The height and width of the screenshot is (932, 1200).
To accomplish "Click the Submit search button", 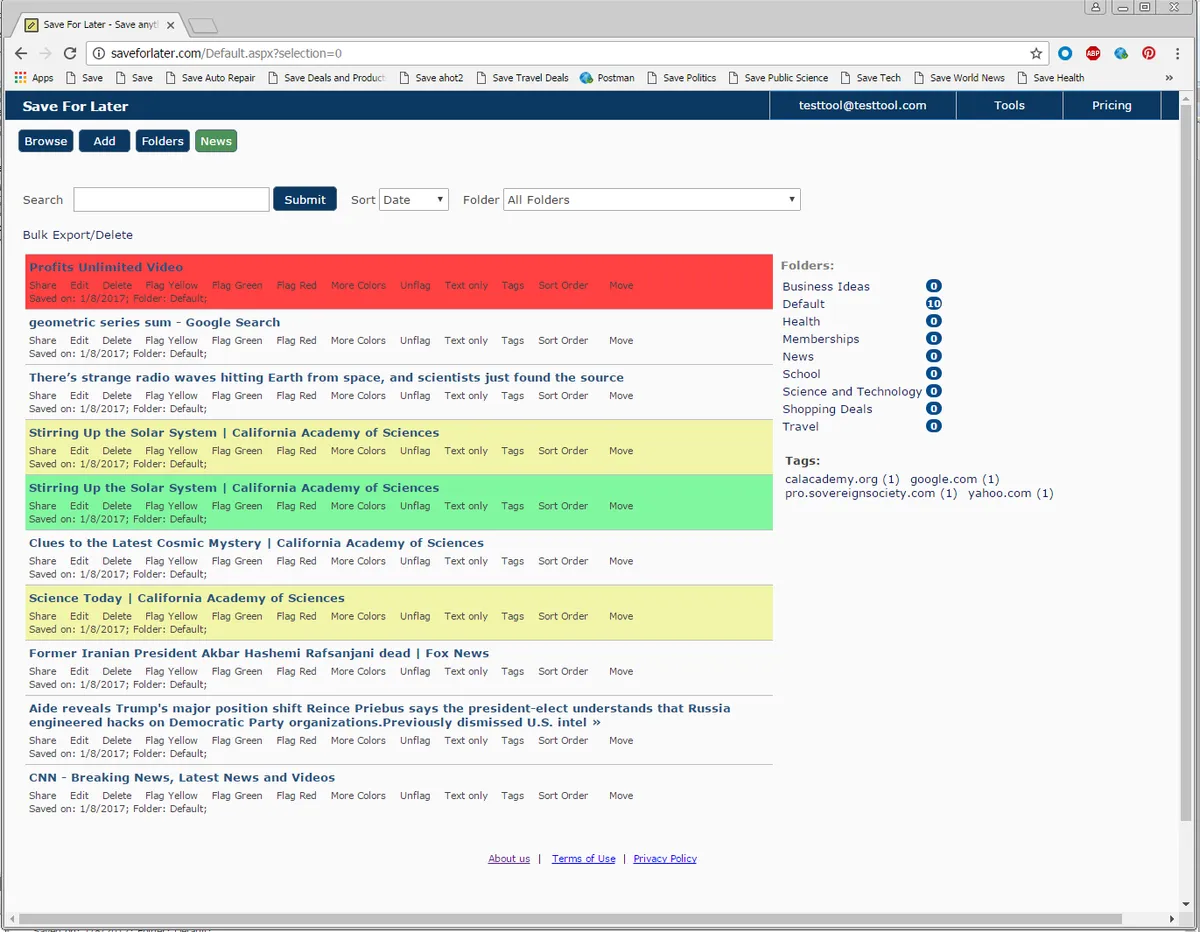I will coord(304,199).
